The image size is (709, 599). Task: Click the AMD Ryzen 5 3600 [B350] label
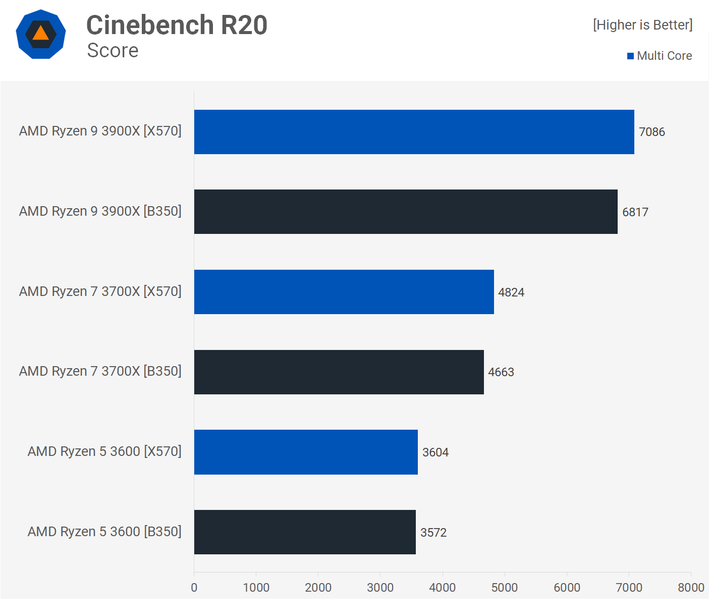click(x=104, y=532)
